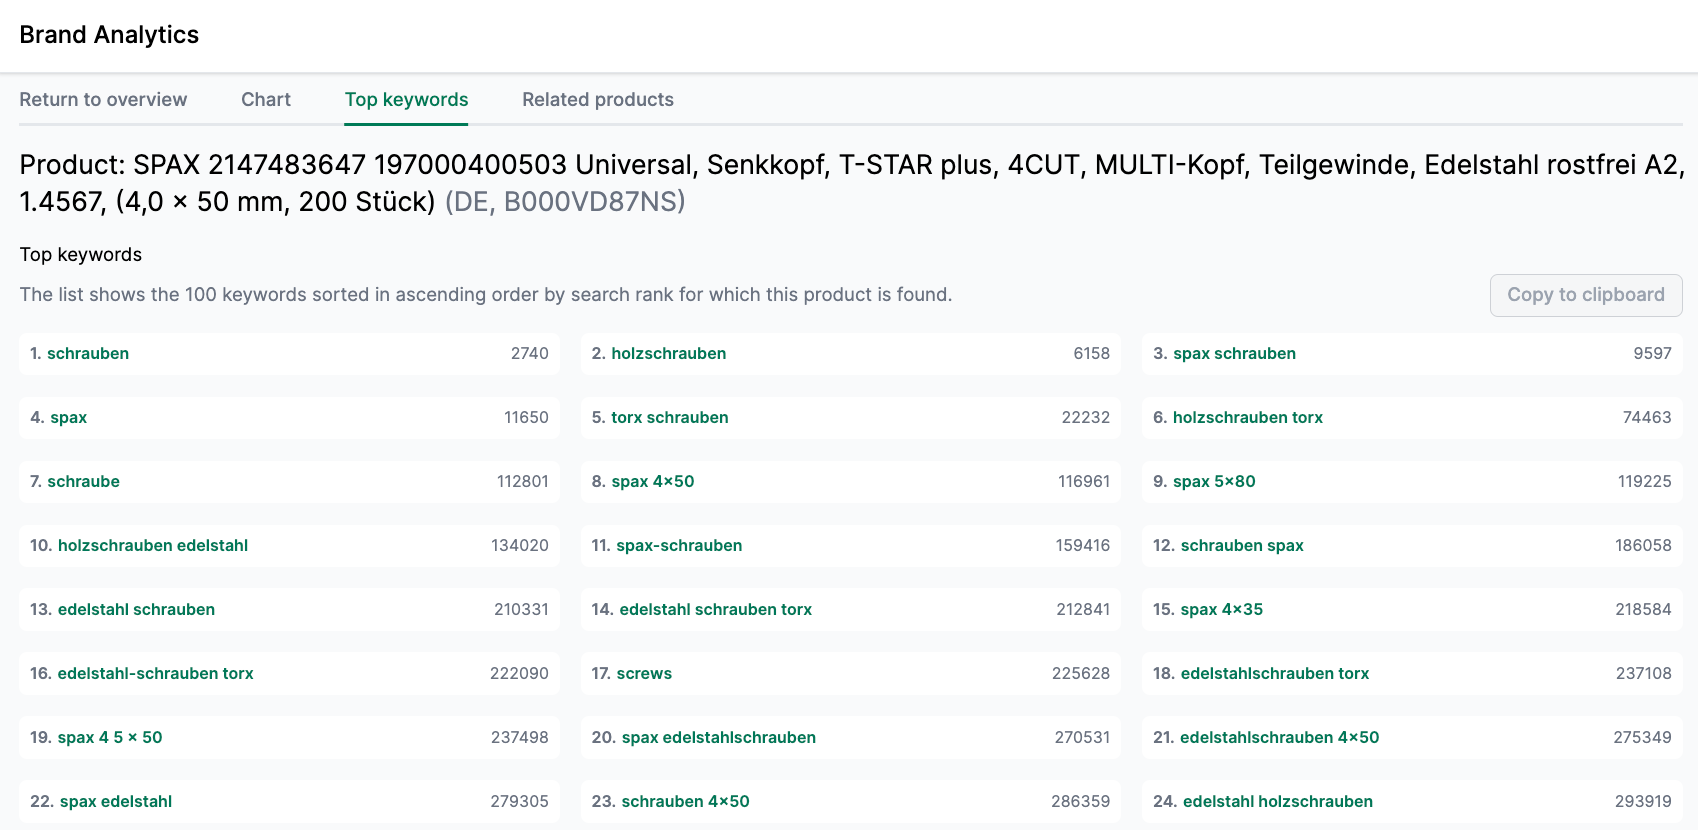Viewport: 1698px width, 830px height.
Task: Open the keyword link 'edelstahl schrauben torx'
Action: [716, 609]
